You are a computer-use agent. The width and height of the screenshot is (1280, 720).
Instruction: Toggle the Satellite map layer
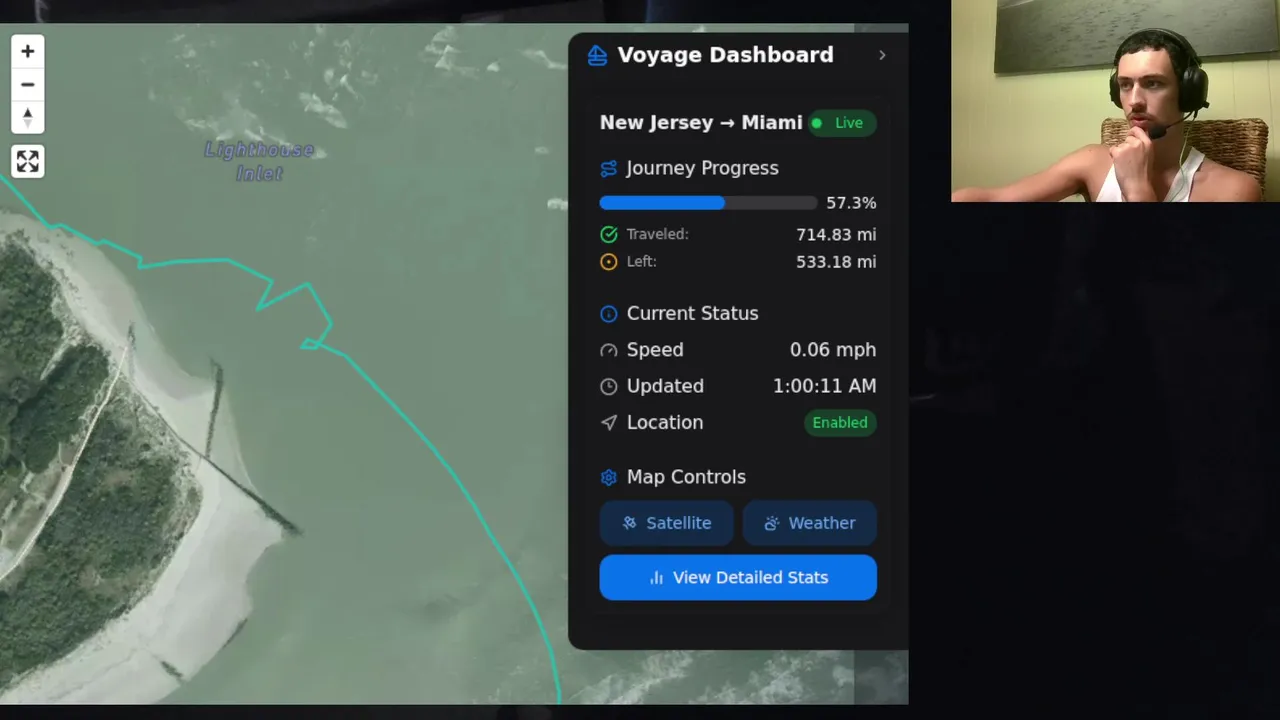(x=666, y=523)
